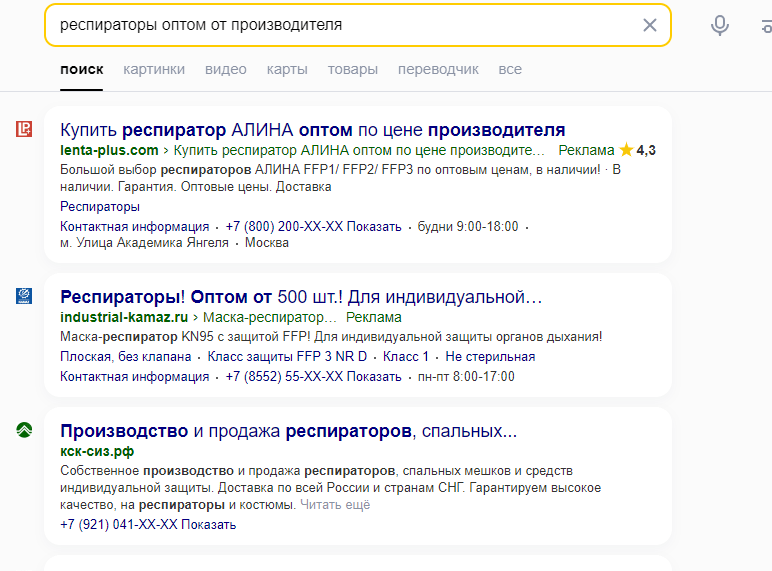Visit industrial-kamaz.ru domain link
Image resolution: width=772 pixels, height=571 pixels.
(124, 317)
